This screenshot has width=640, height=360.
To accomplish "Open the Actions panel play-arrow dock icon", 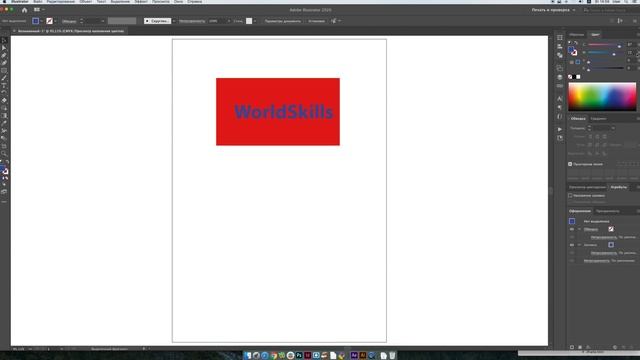I will (x=560, y=129).
